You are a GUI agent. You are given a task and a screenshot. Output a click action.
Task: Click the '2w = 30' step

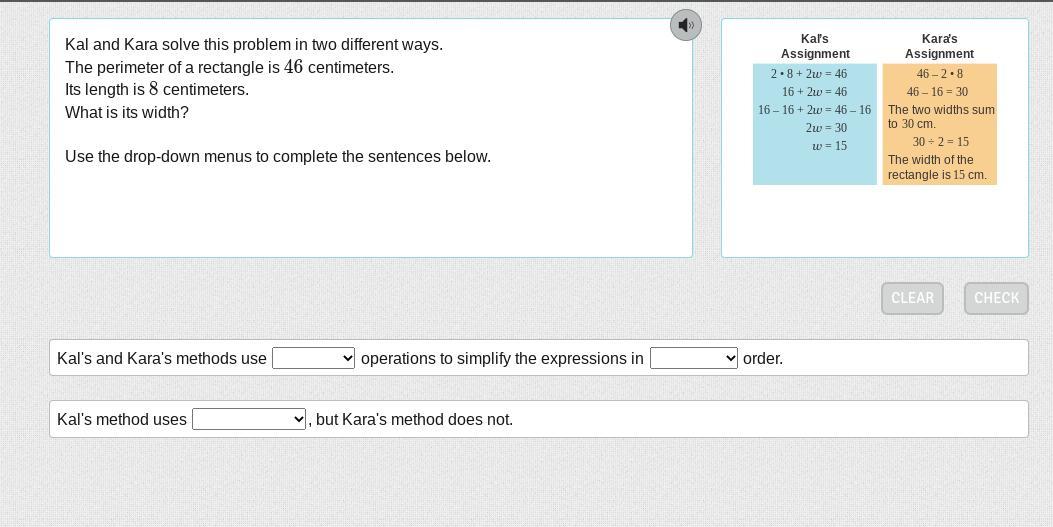tap(826, 128)
